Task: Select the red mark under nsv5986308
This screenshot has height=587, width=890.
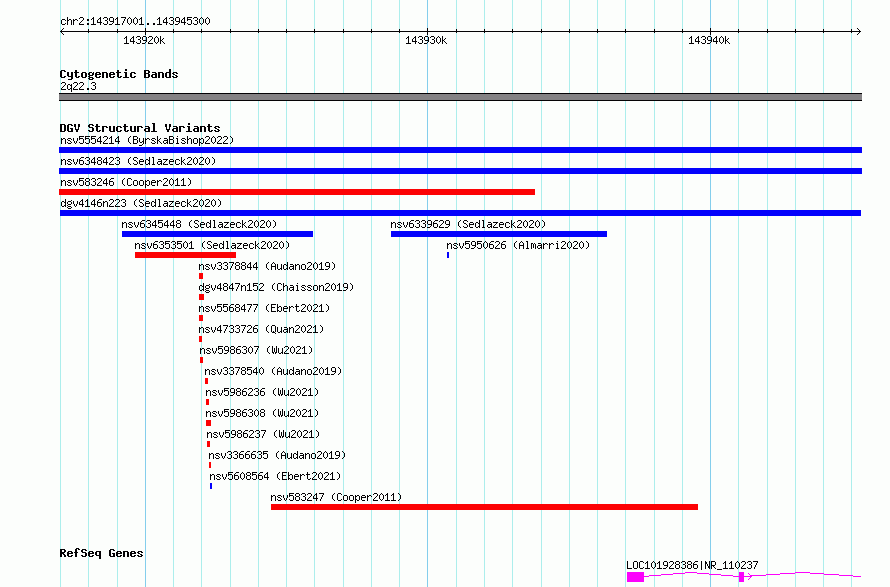Action: pos(208,423)
